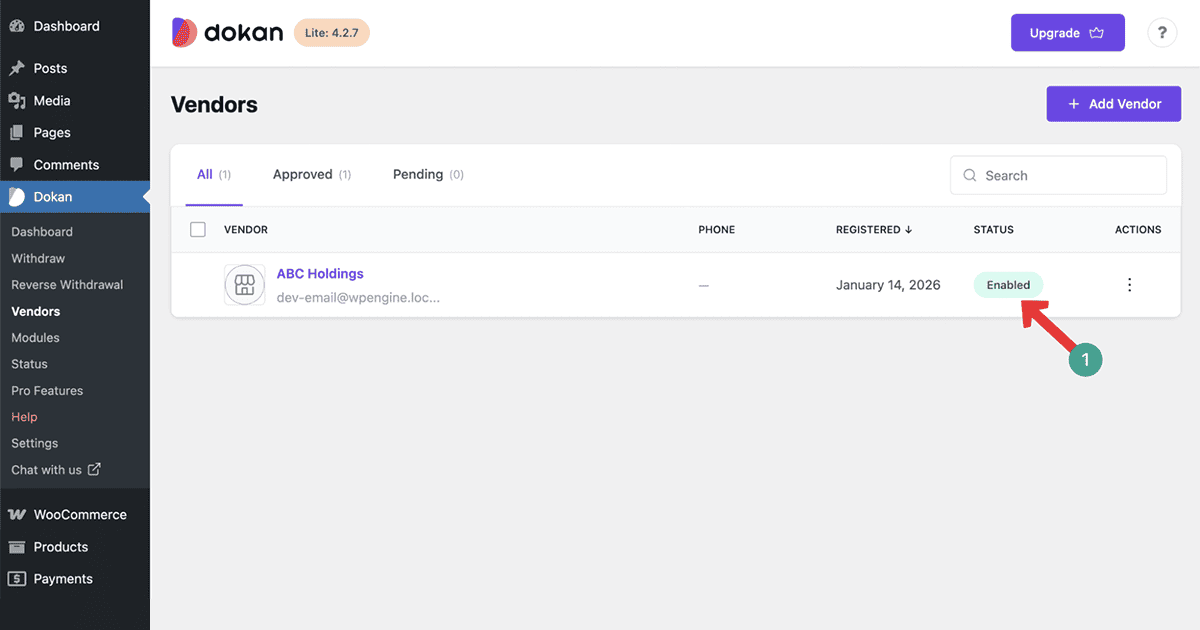This screenshot has width=1200, height=630.
Task: Click the Add Vendor button
Action: [x=1113, y=103]
